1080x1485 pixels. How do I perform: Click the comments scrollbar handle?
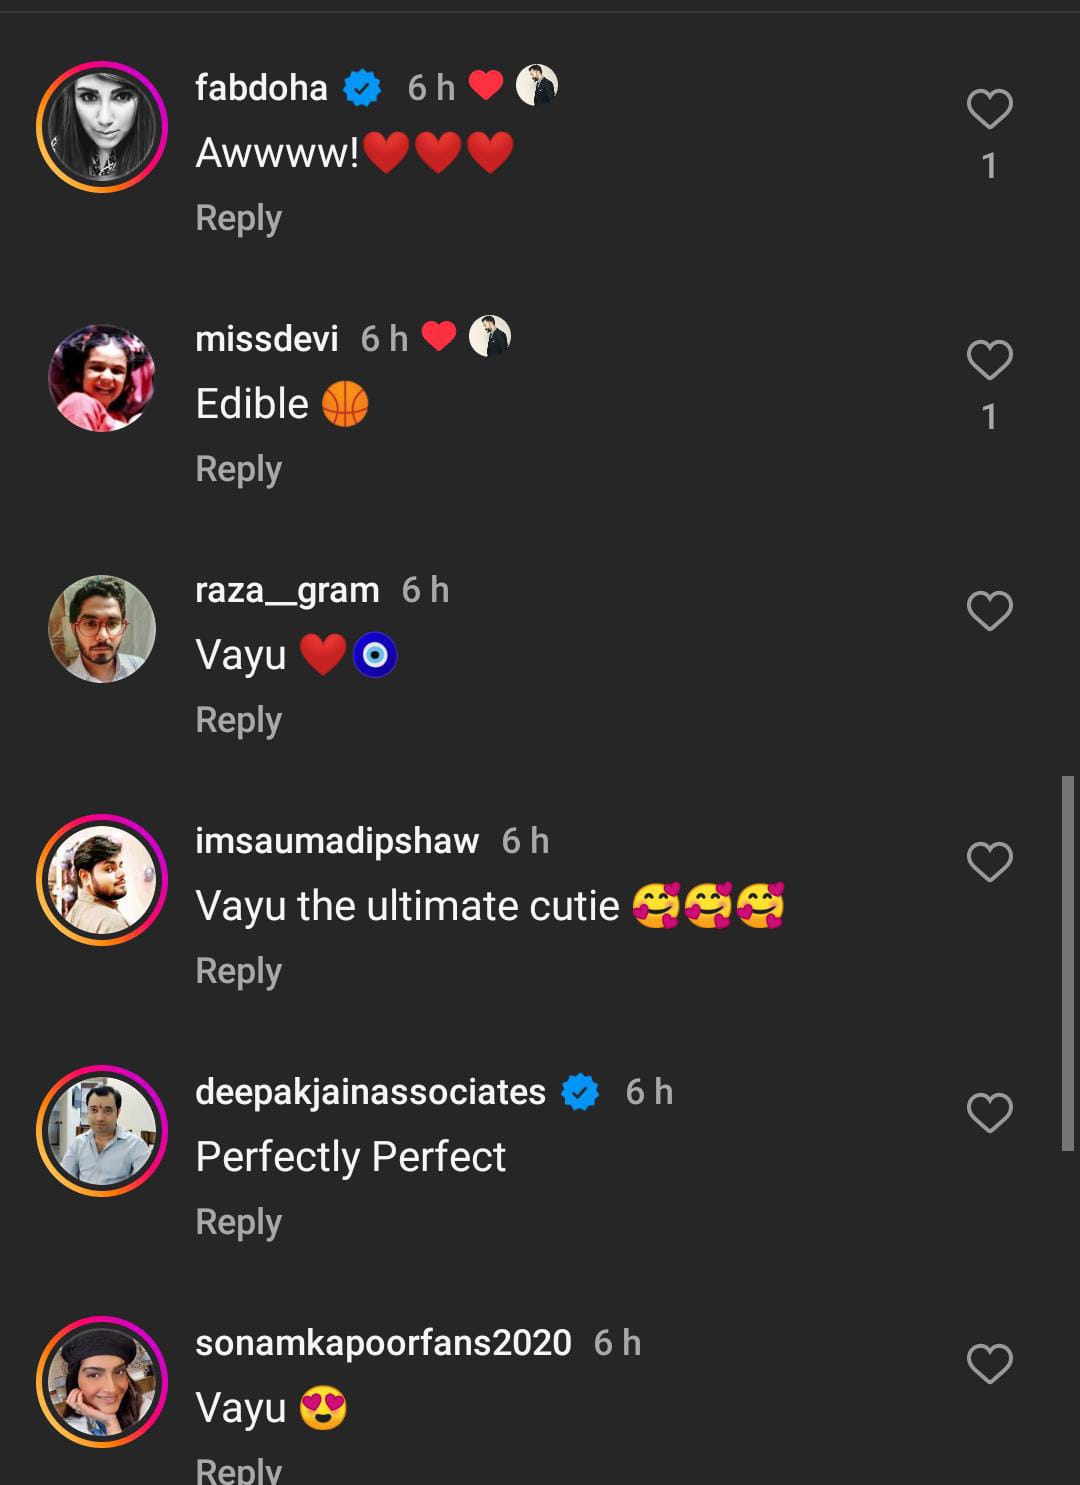(x=1067, y=963)
